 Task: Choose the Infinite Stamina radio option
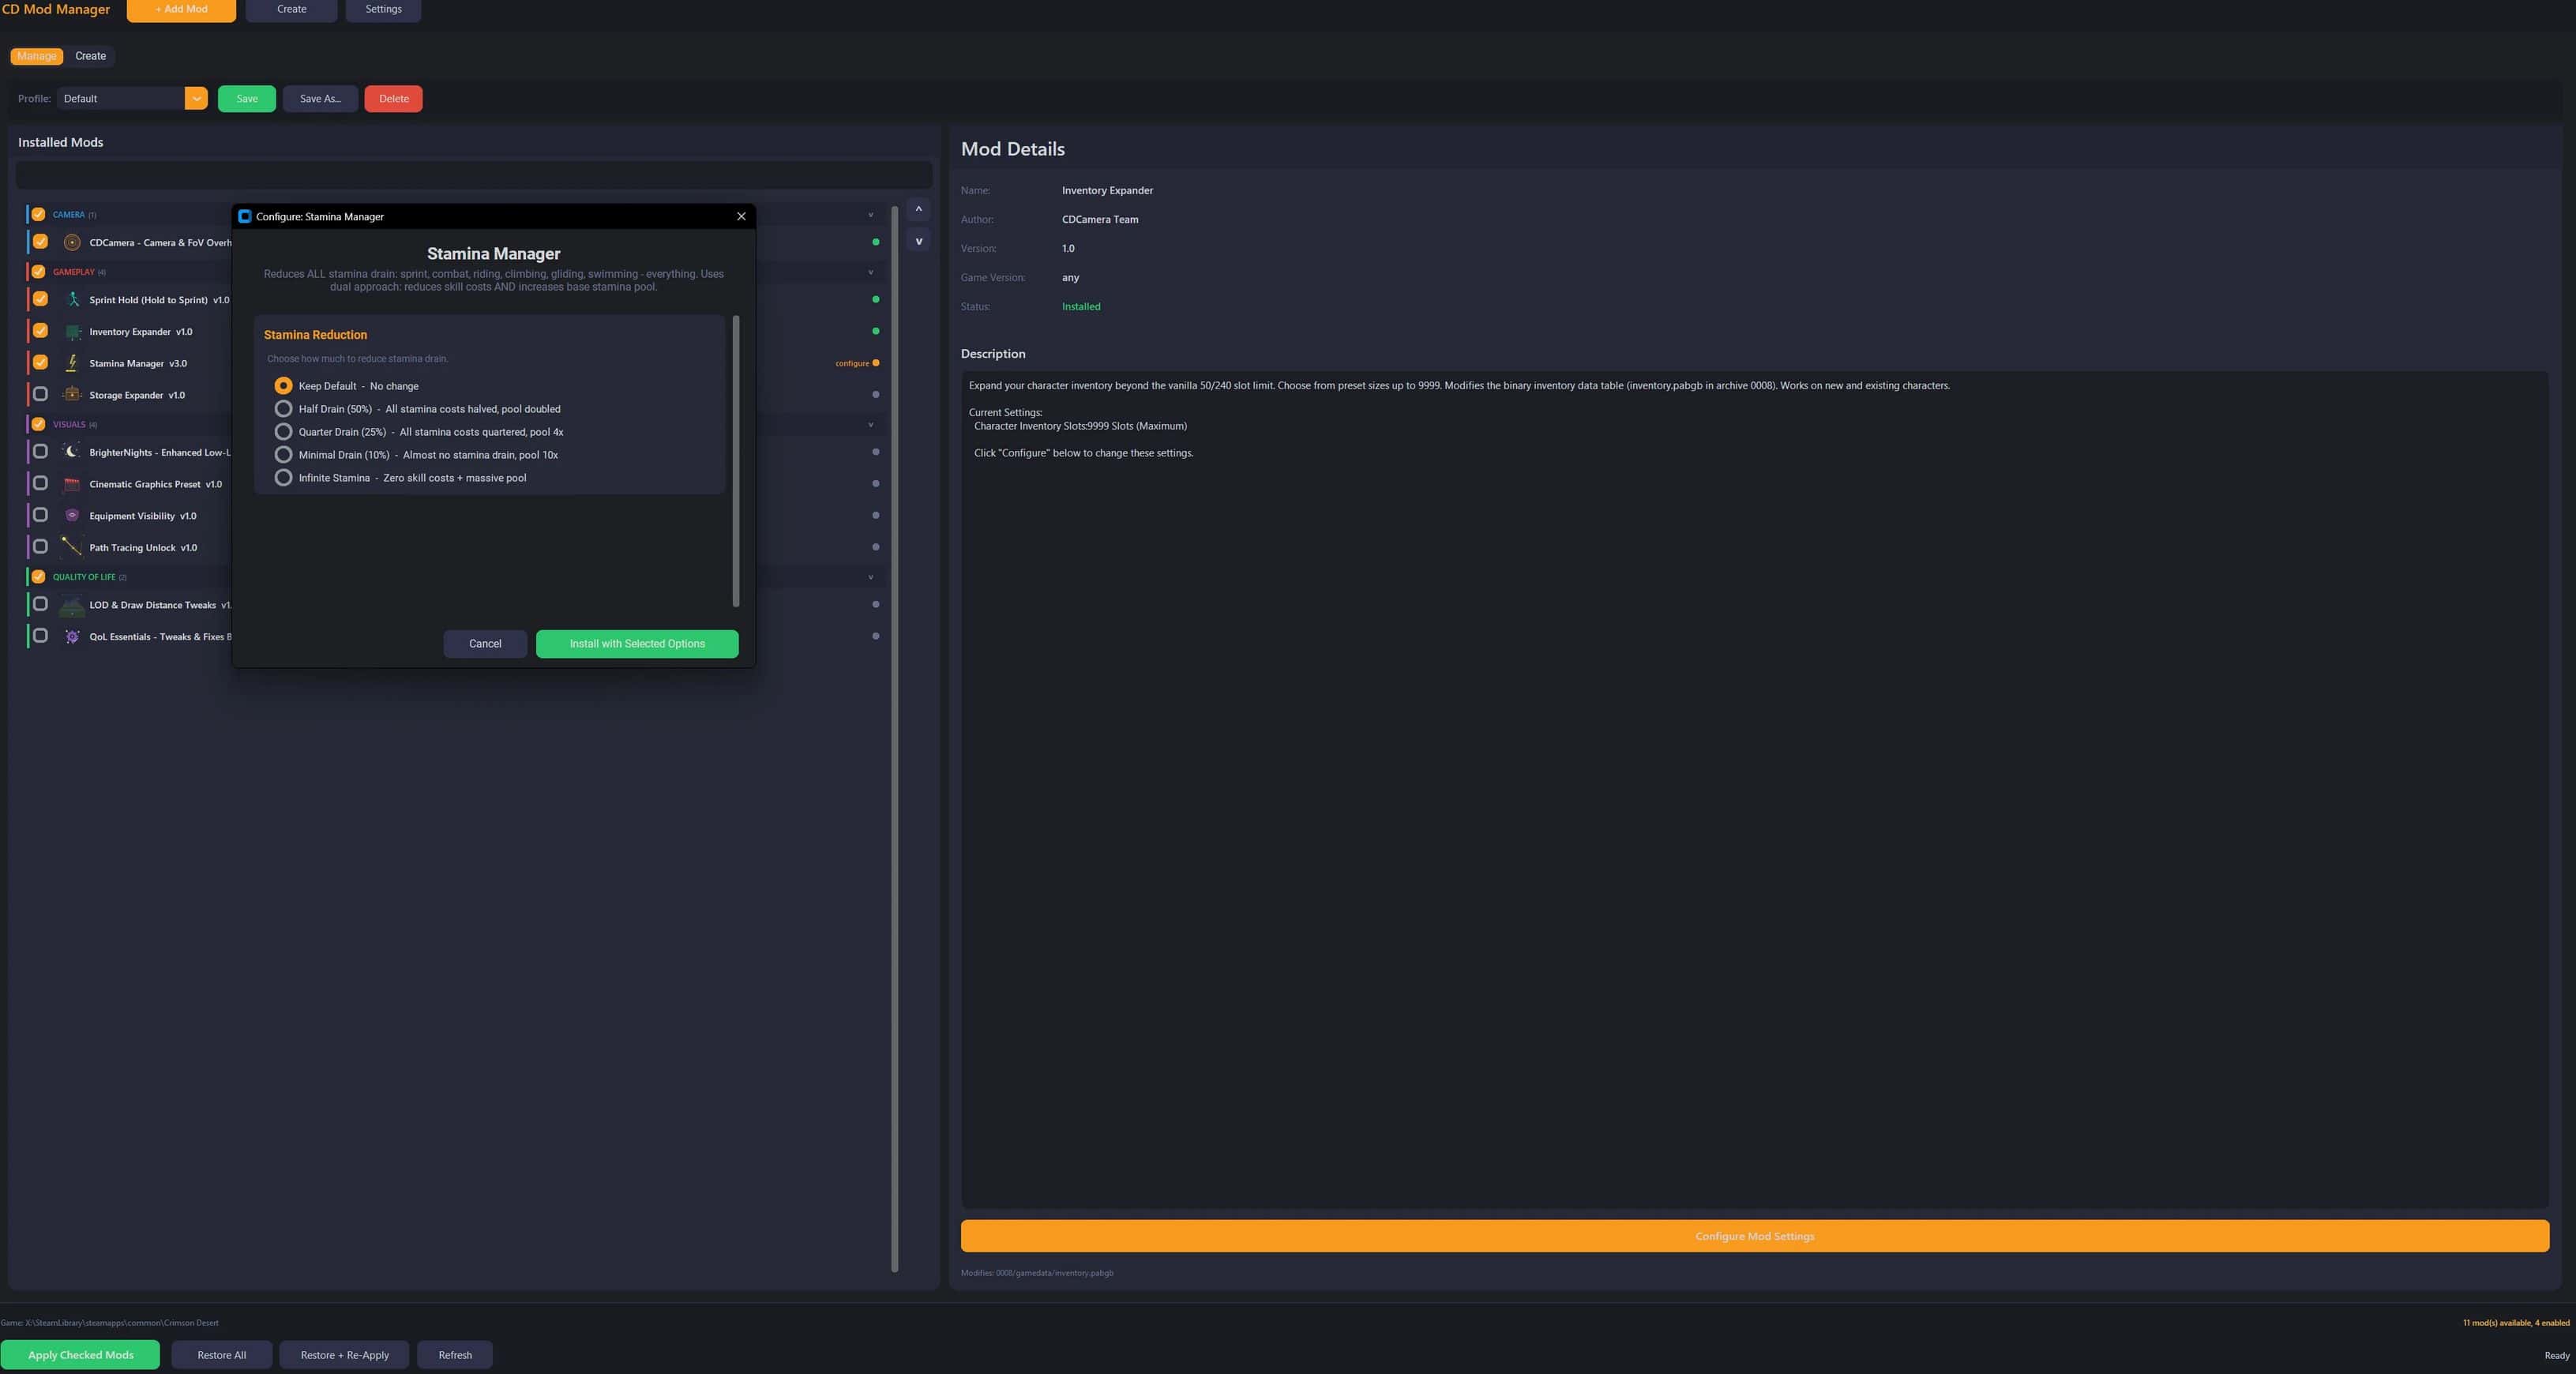[283, 478]
